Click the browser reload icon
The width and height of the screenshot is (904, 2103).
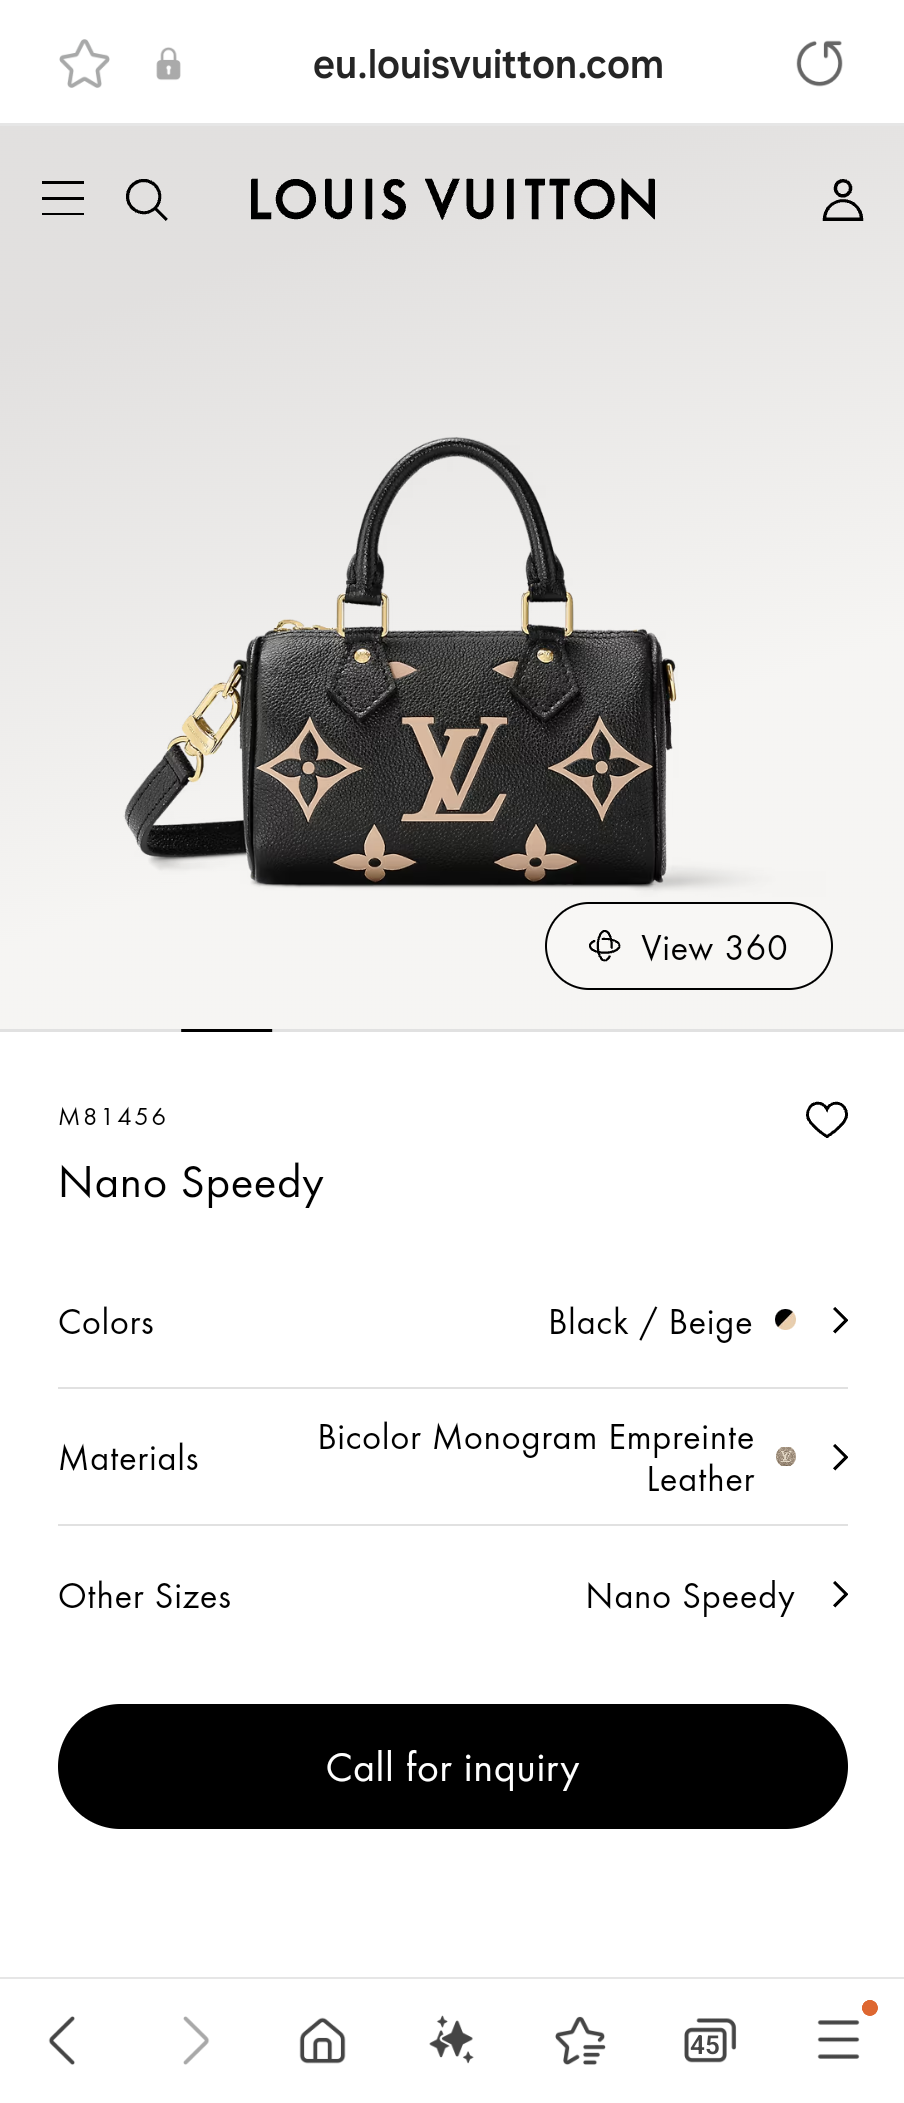click(x=819, y=62)
